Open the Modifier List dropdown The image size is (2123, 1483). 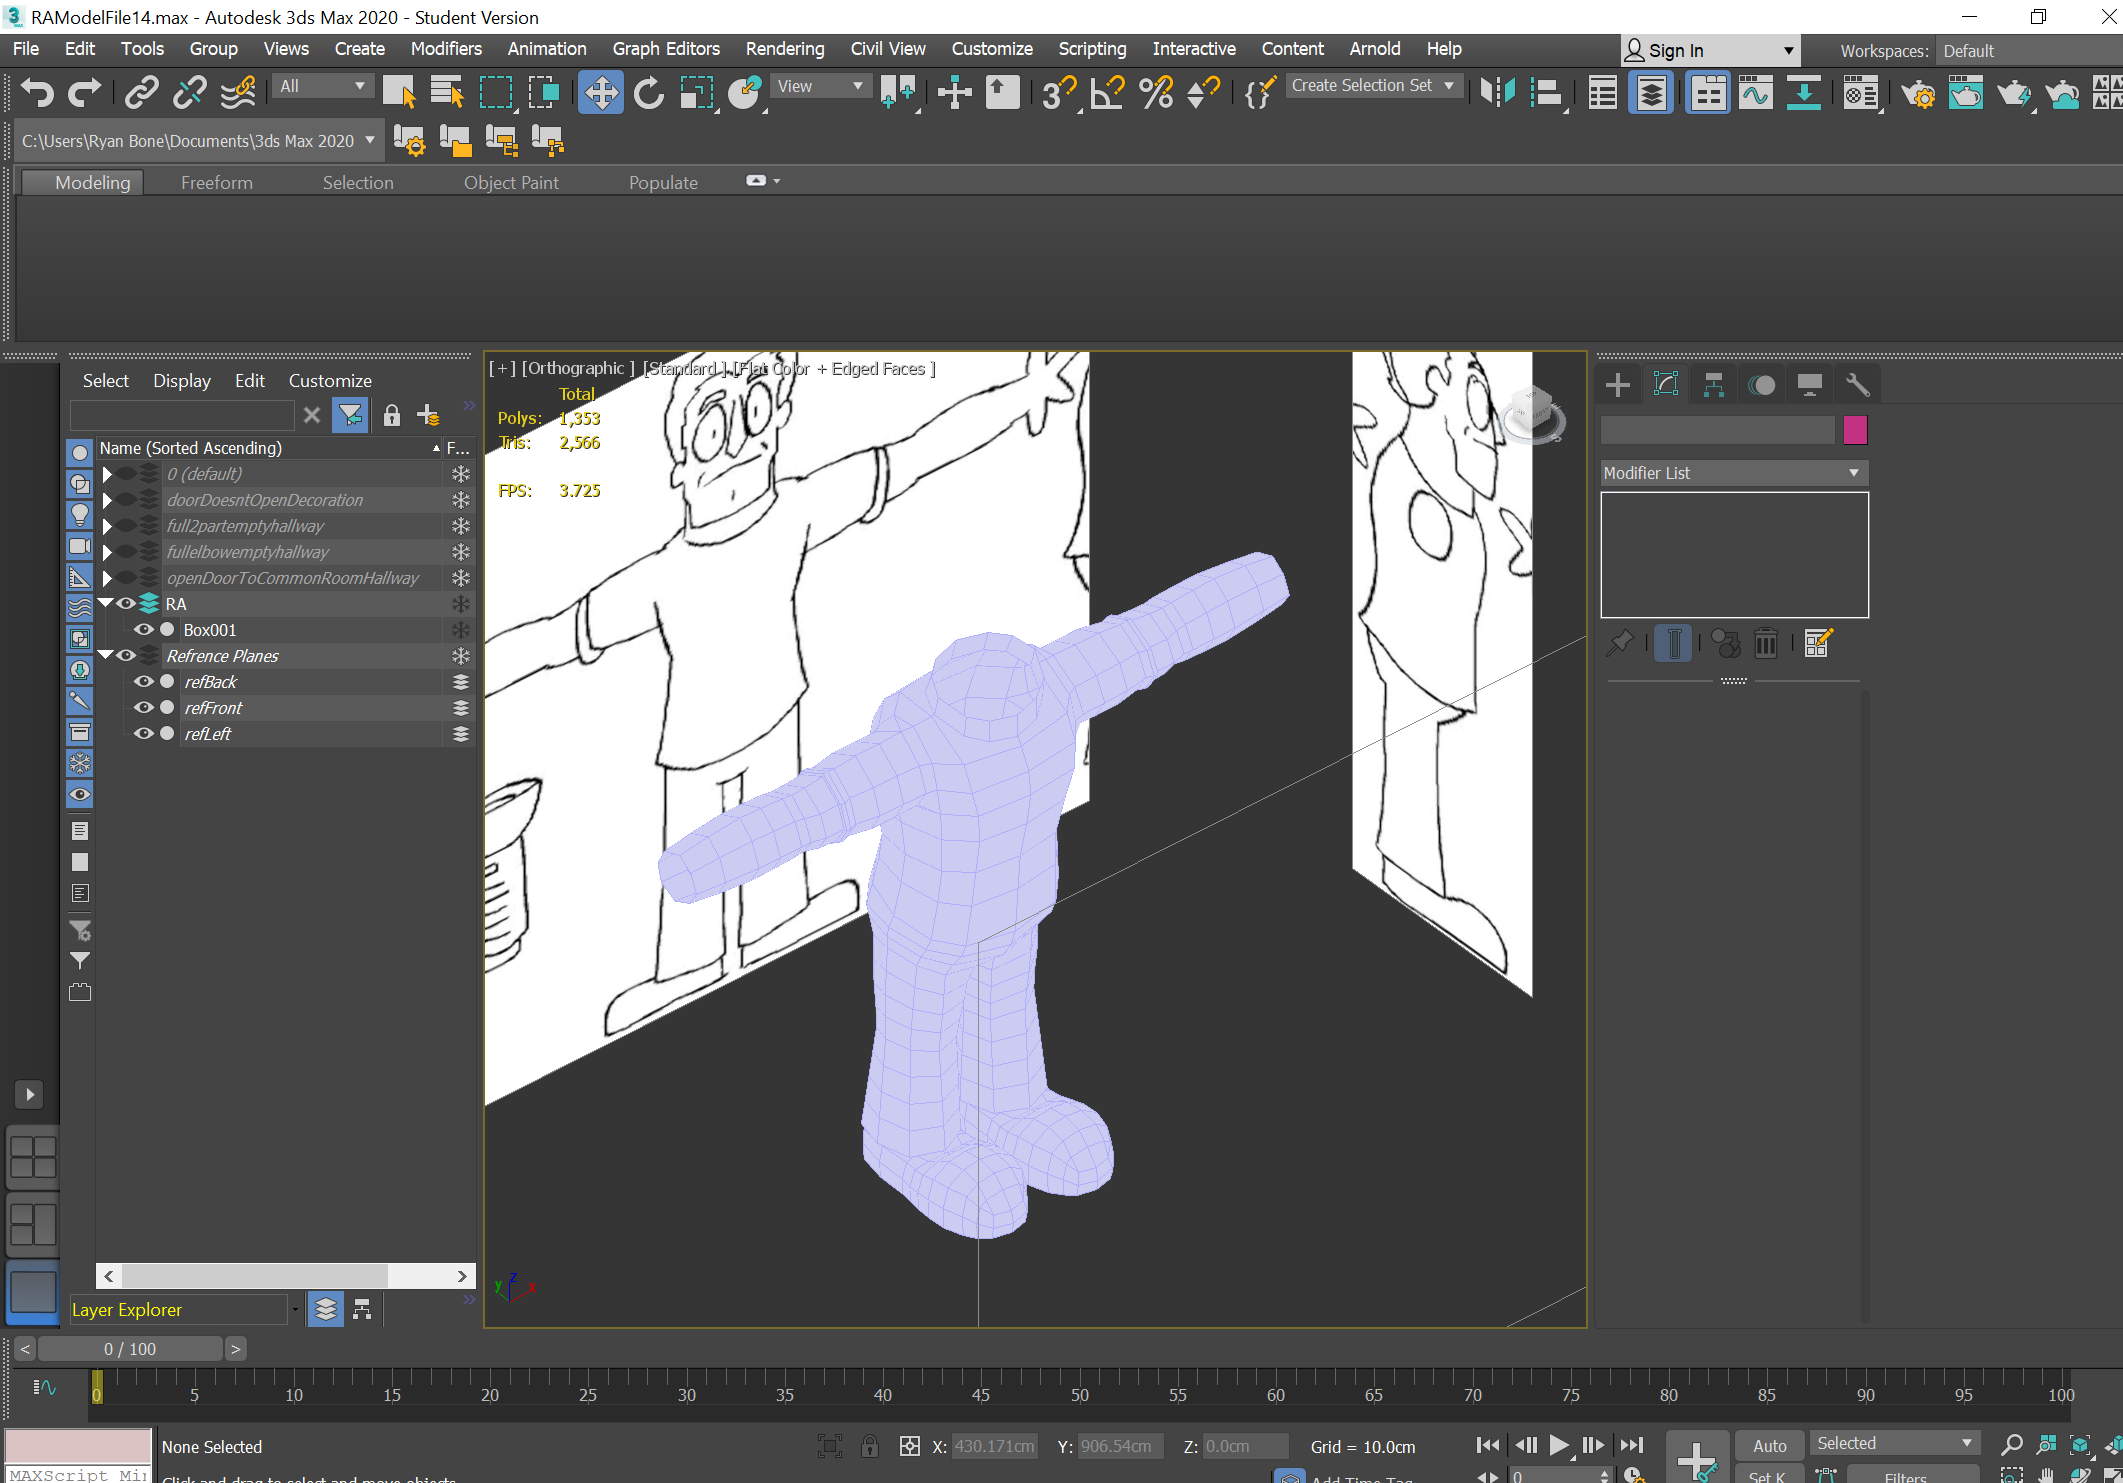1733,473
